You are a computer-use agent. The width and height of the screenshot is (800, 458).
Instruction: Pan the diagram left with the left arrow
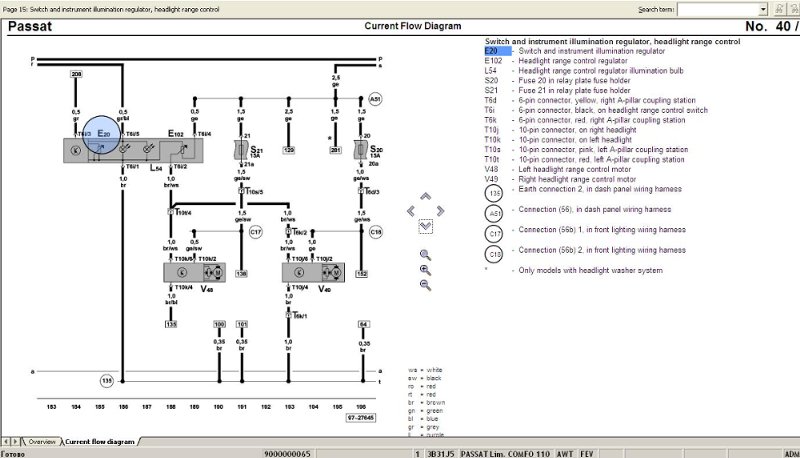click(411, 211)
